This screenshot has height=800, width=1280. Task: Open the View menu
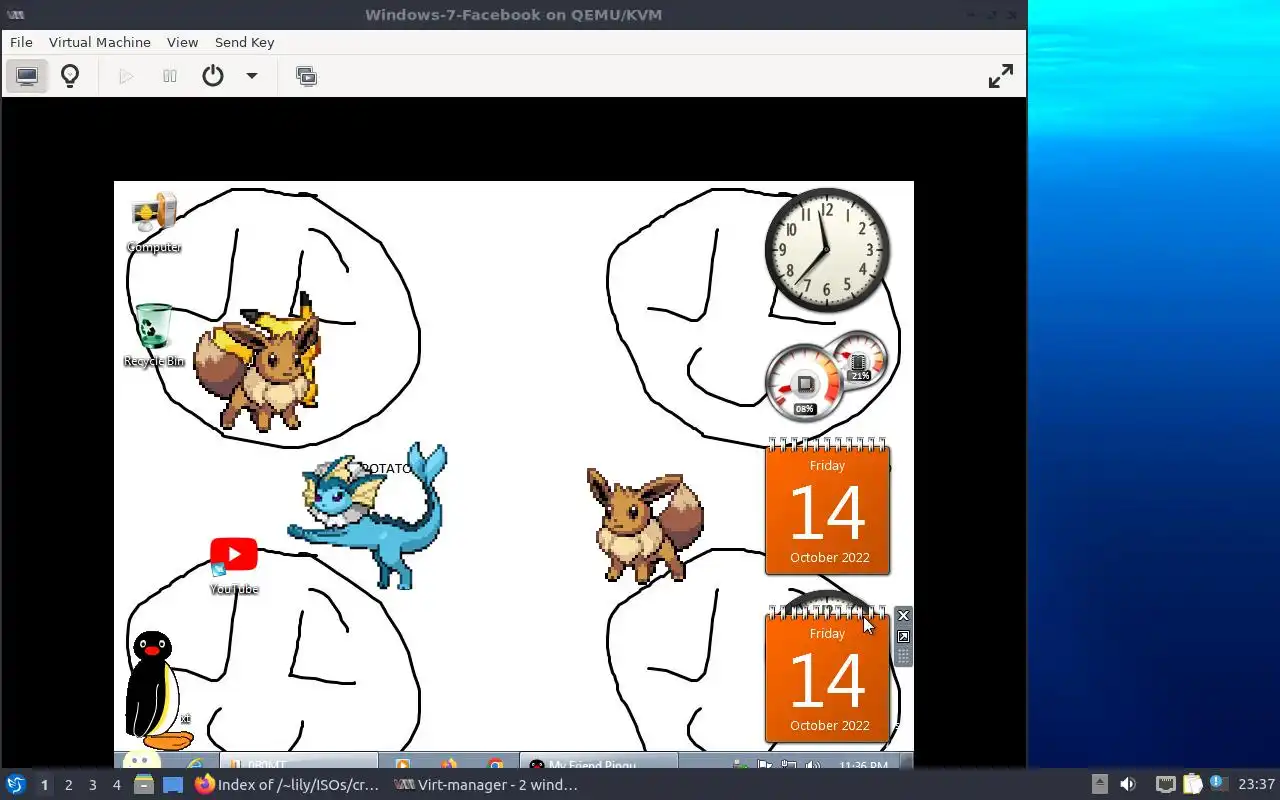point(183,42)
